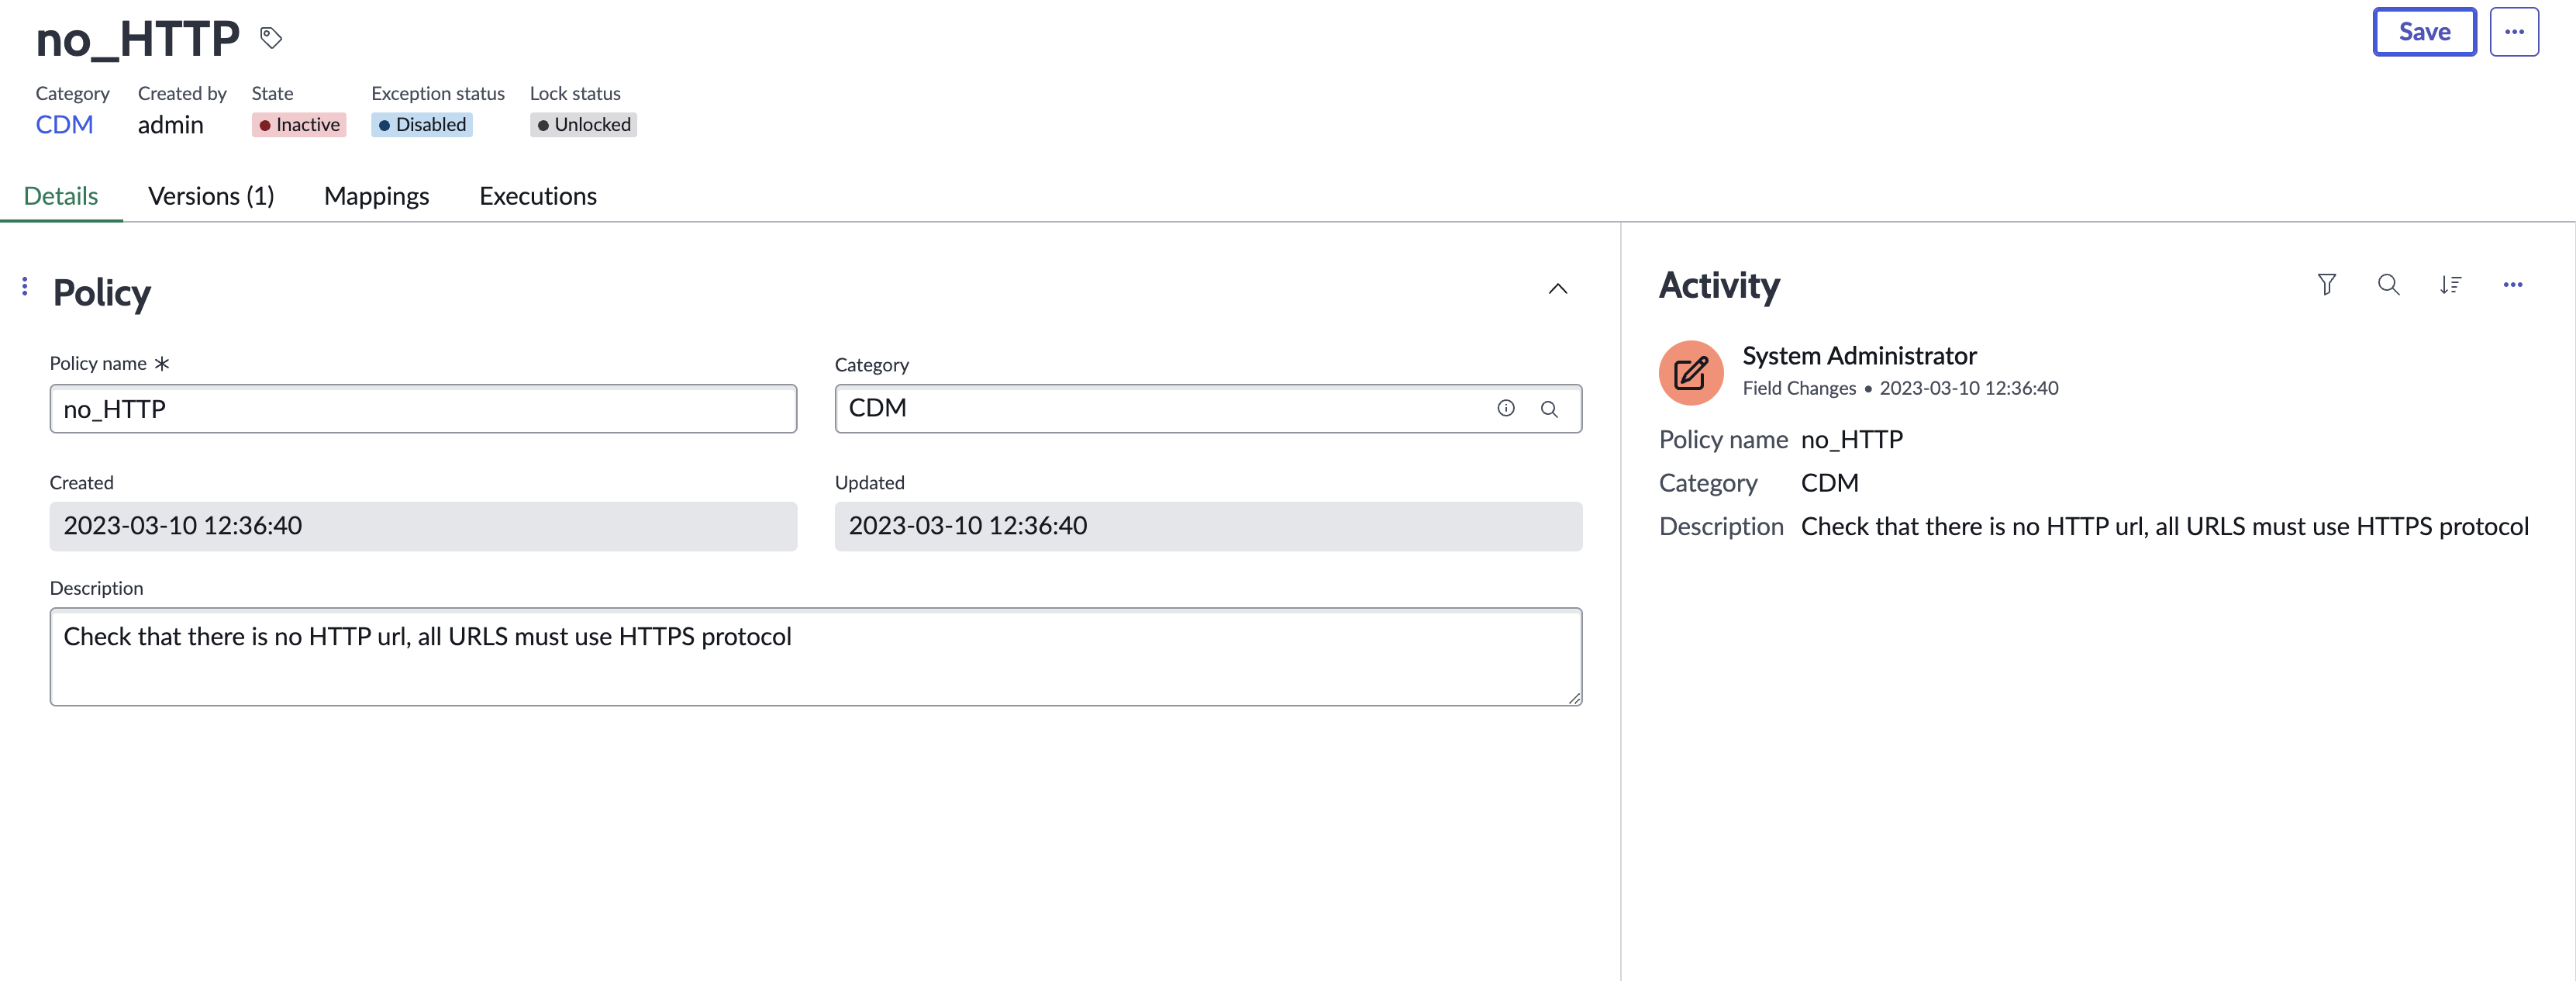Screen dimensions: 2576x981
Task: Click the Activity heading
Action: click(1719, 286)
